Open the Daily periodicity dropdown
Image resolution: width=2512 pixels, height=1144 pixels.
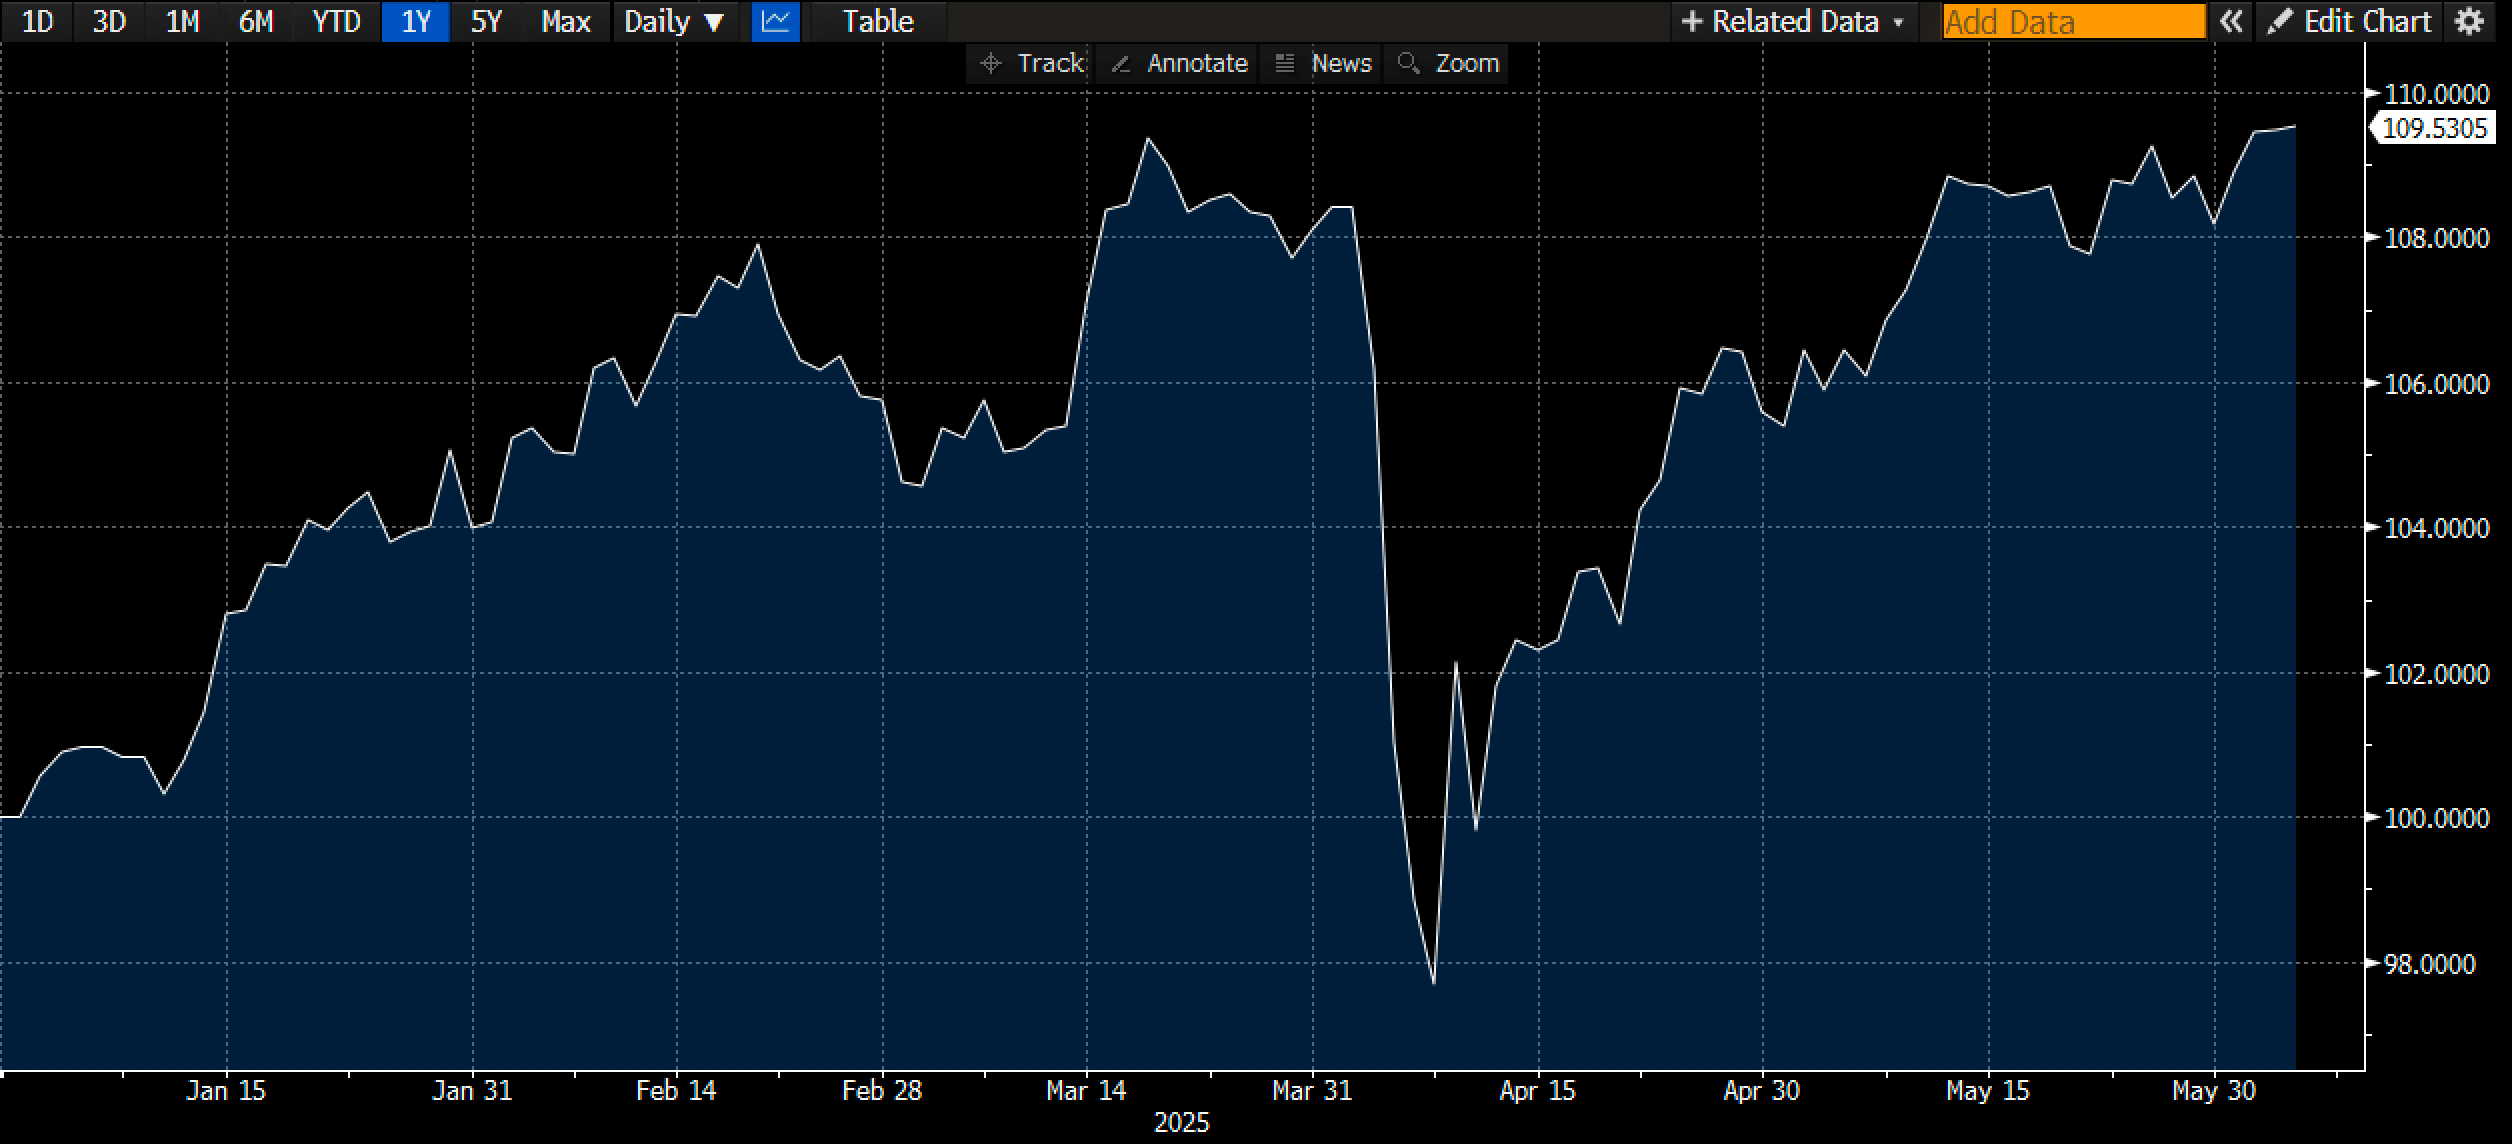673,21
